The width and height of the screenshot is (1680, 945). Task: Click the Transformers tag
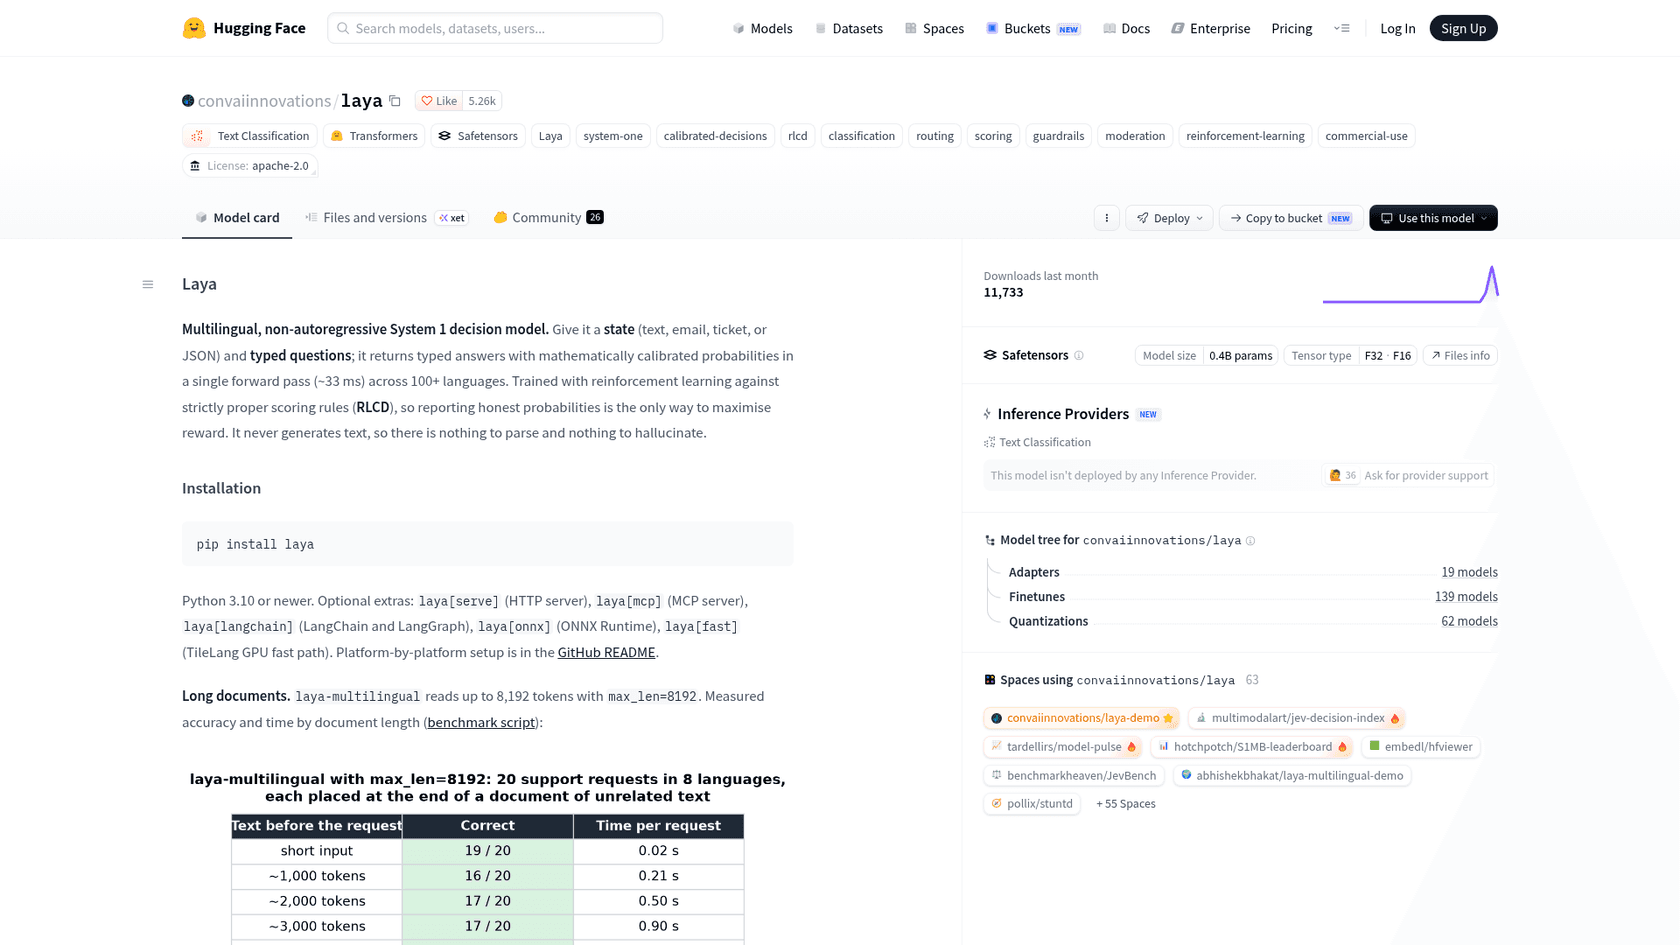pyautogui.click(x=374, y=136)
